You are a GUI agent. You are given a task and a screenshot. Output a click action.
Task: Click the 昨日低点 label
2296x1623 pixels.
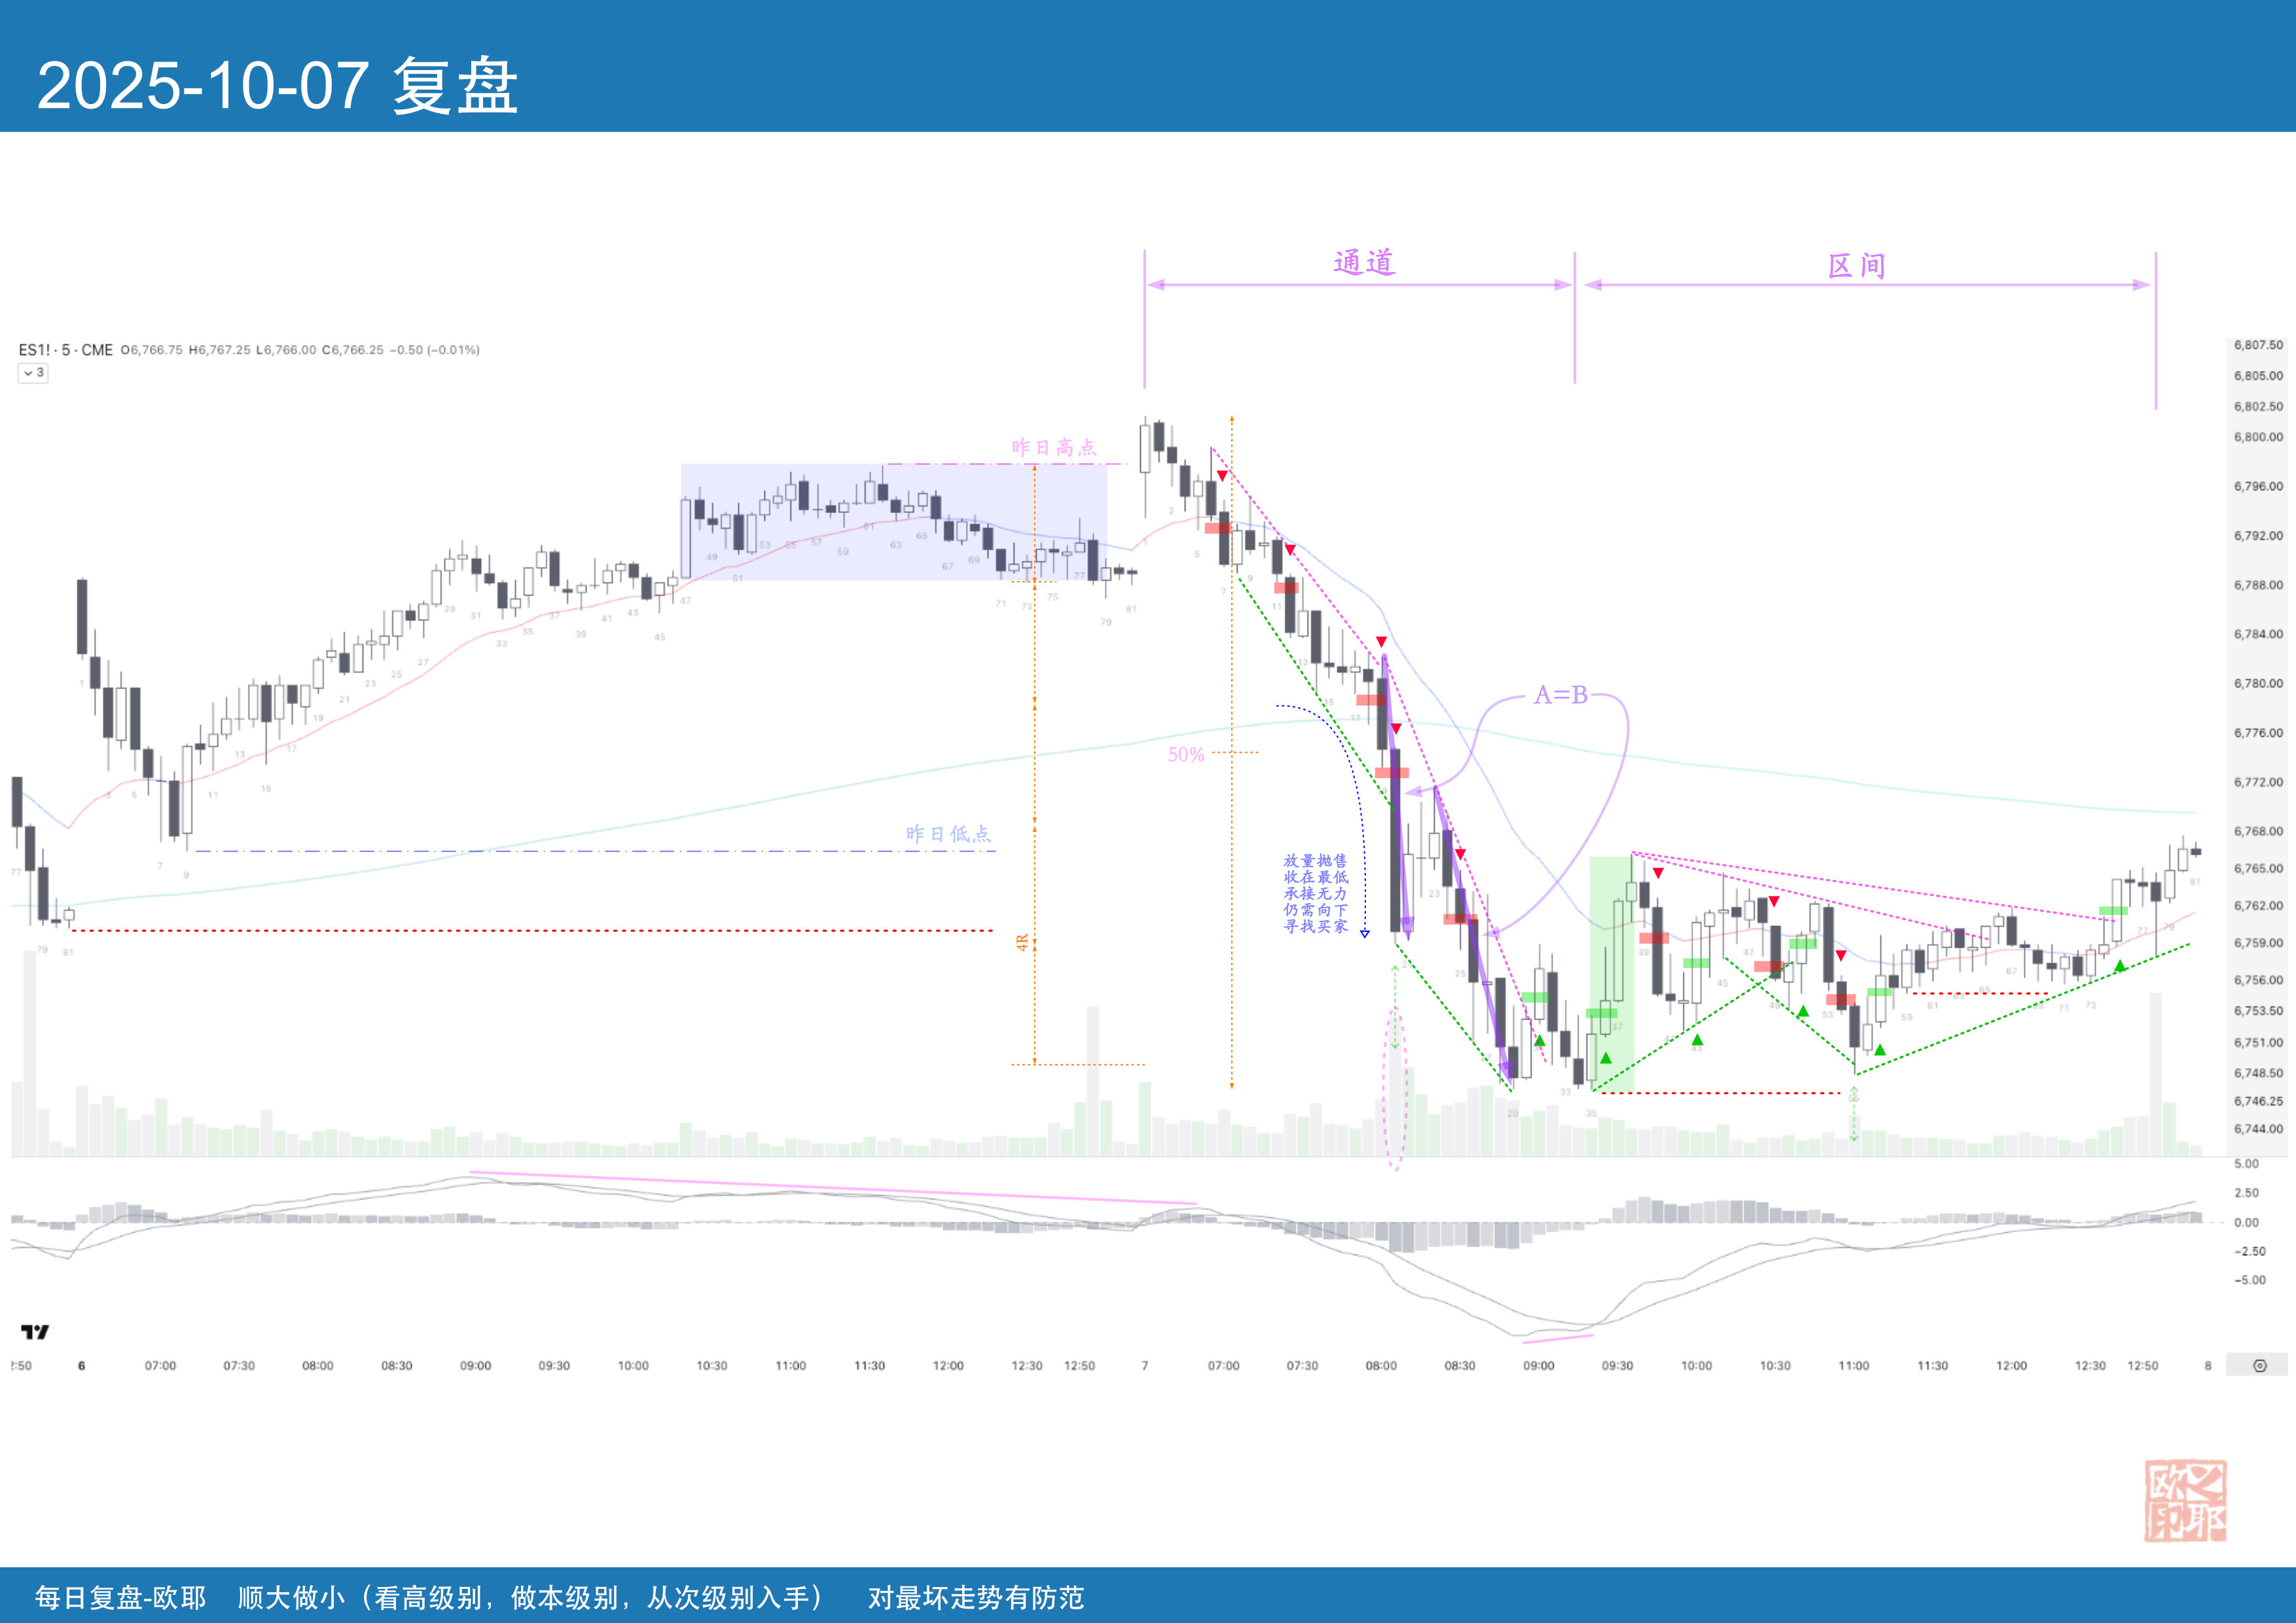(x=948, y=834)
